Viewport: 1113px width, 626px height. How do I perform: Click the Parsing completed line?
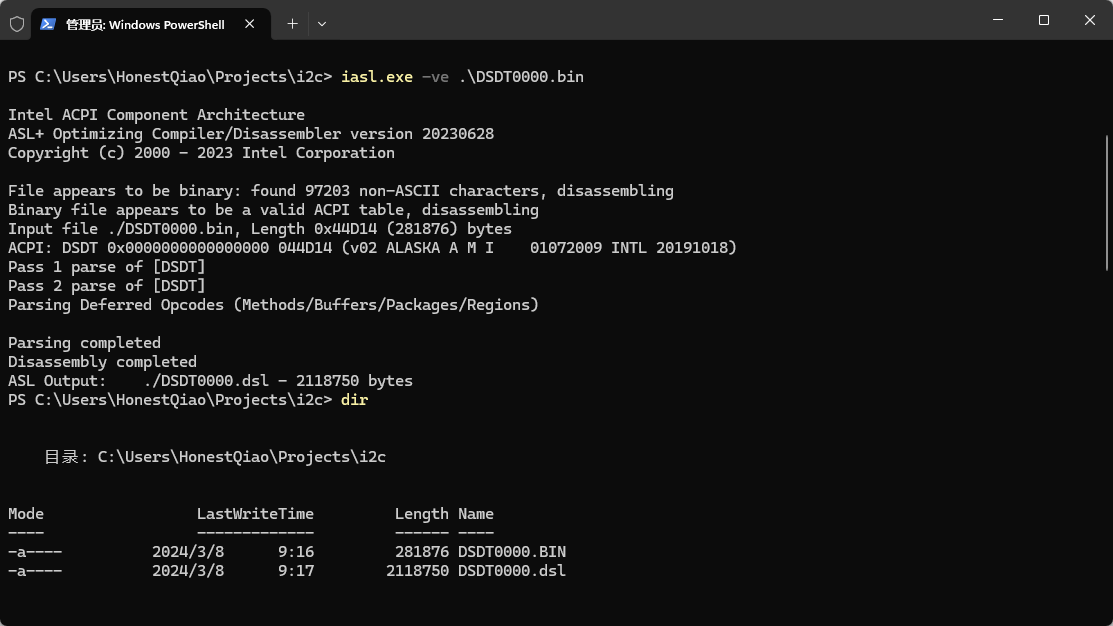84,342
